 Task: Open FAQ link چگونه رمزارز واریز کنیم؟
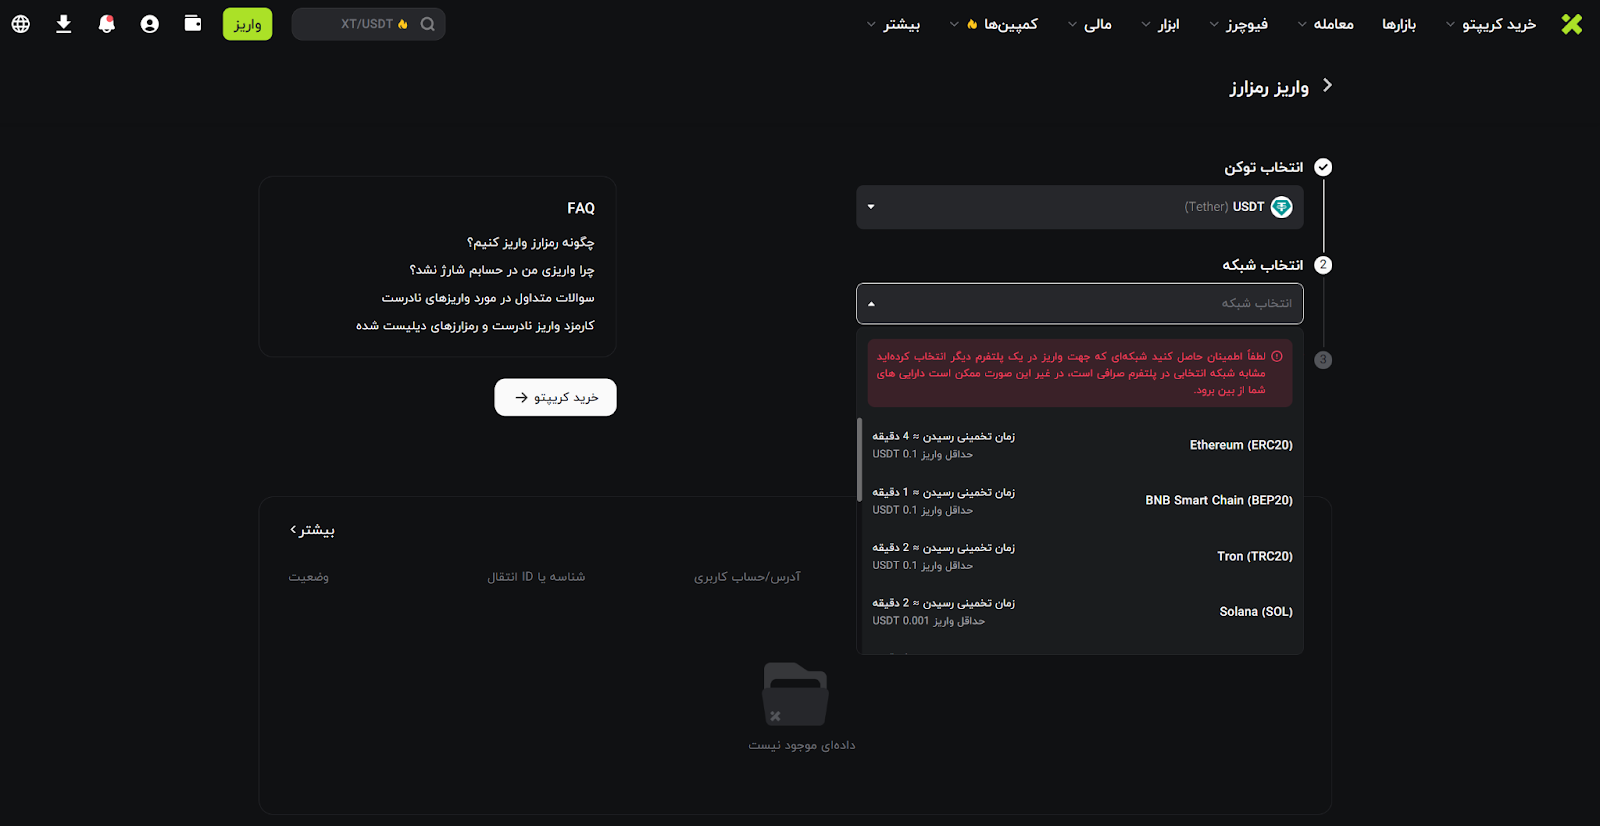click(x=530, y=243)
